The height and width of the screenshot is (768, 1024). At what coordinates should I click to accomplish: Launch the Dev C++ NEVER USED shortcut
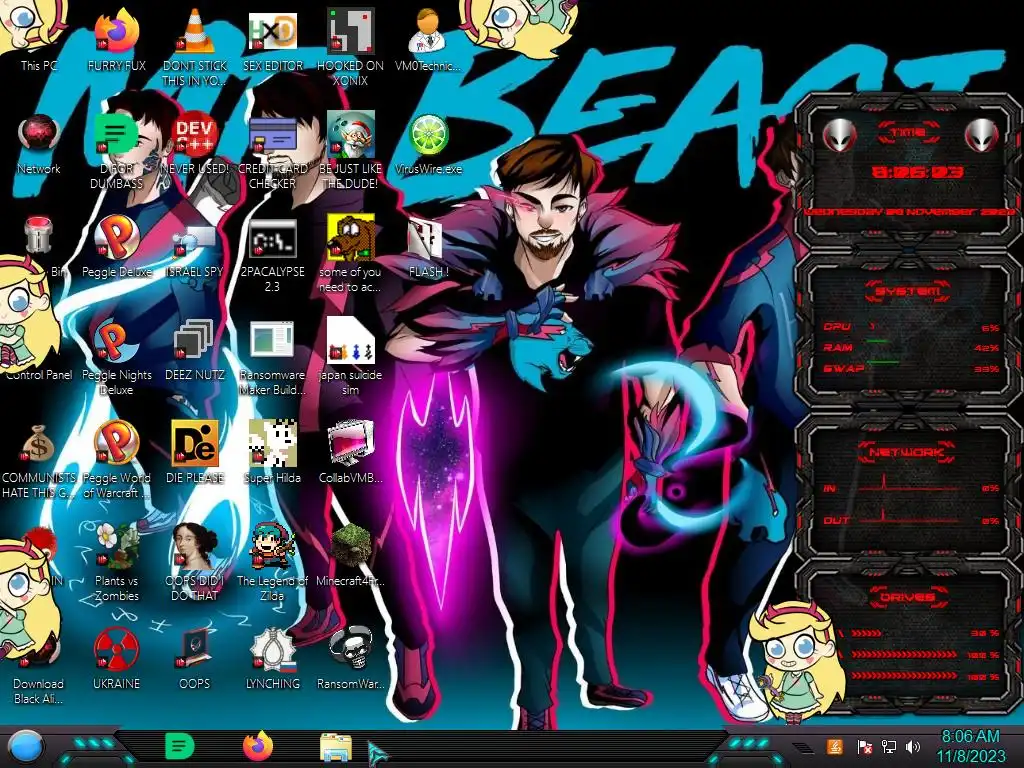coord(195,135)
